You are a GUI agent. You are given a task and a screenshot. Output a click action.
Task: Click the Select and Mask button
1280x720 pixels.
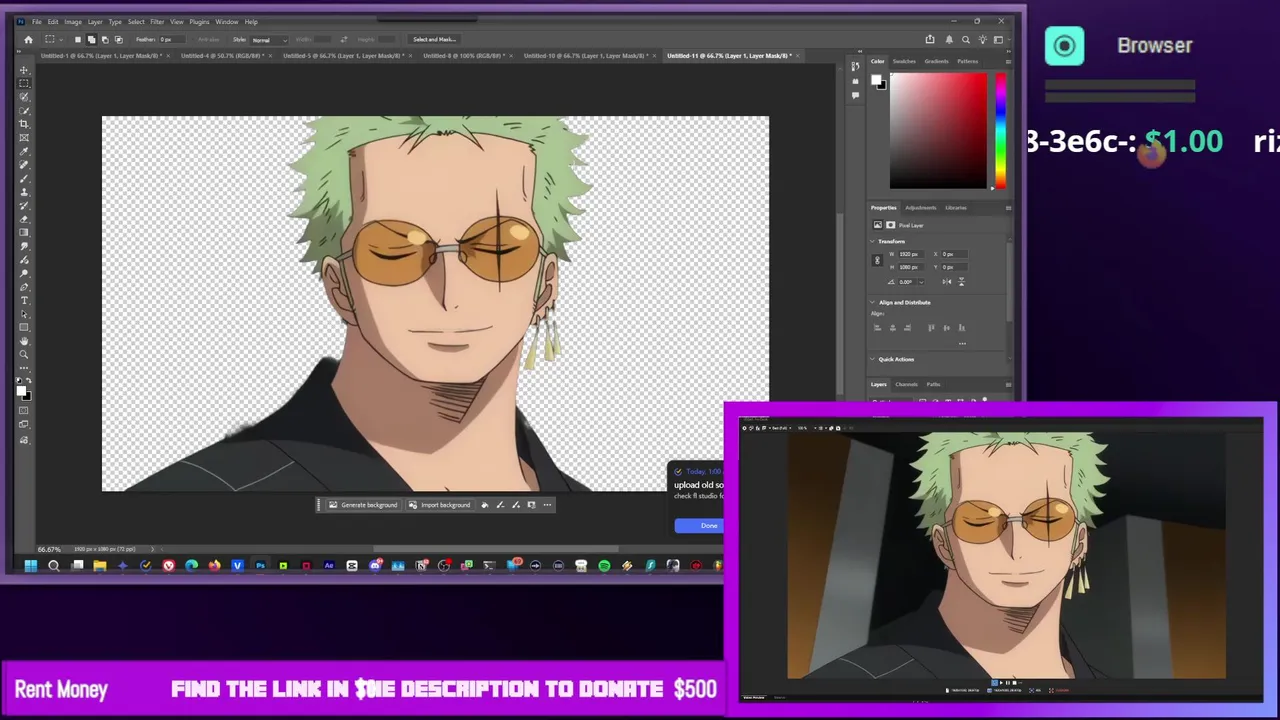click(434, 40)
